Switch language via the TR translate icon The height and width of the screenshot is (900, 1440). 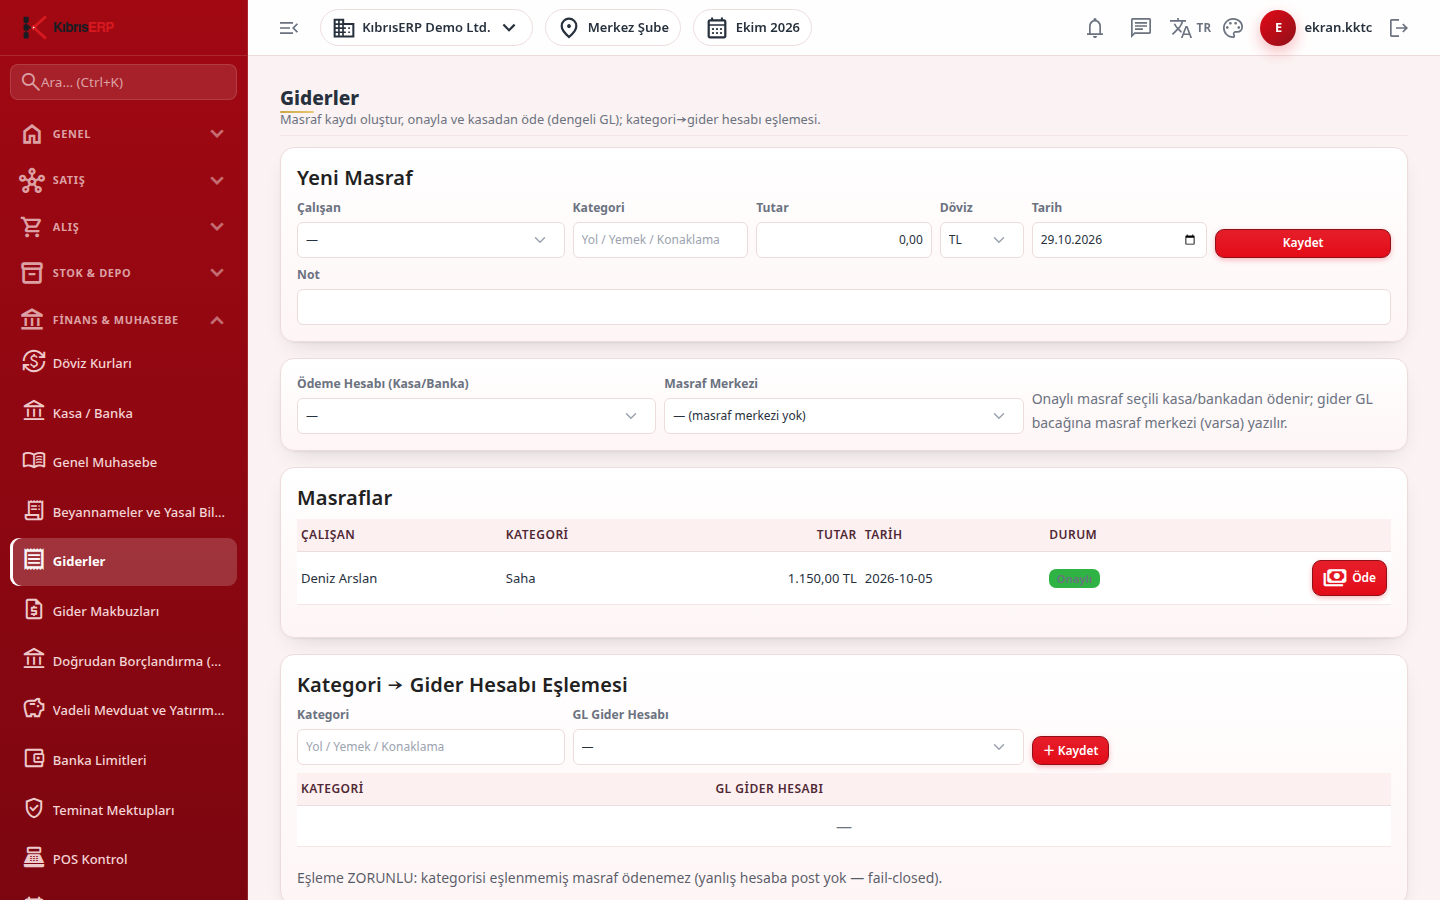pyautogui.click(x=1190, y=28)
